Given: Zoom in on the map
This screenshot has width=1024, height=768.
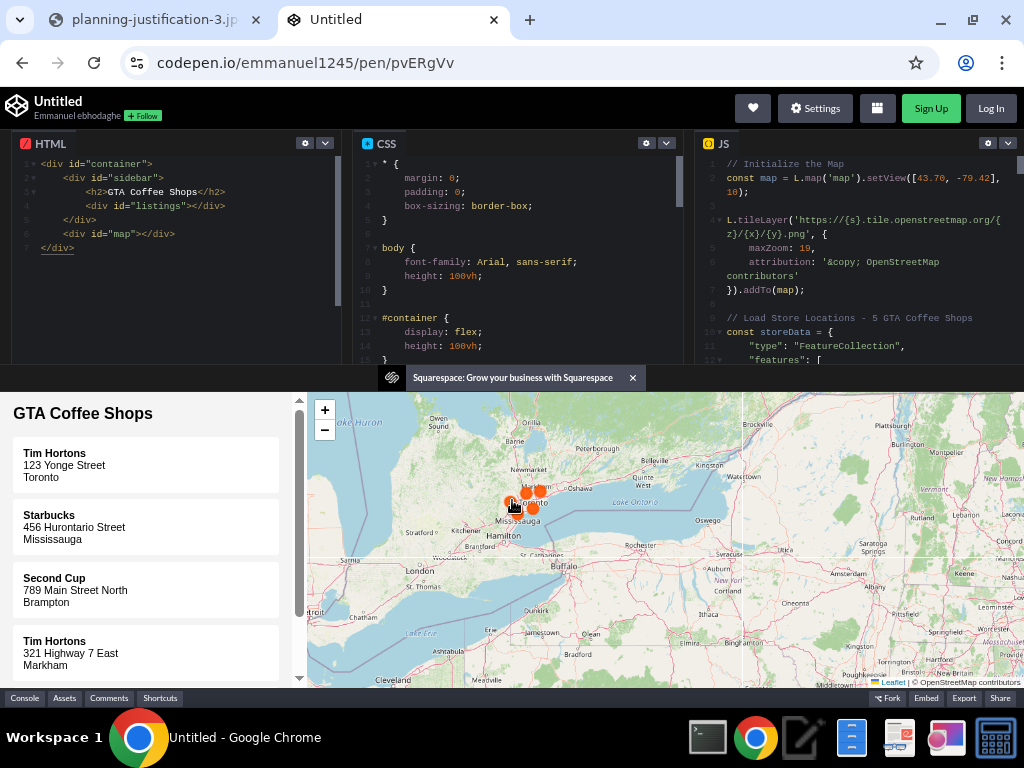Looking at the screenshot, I should (x=325, y=410).
